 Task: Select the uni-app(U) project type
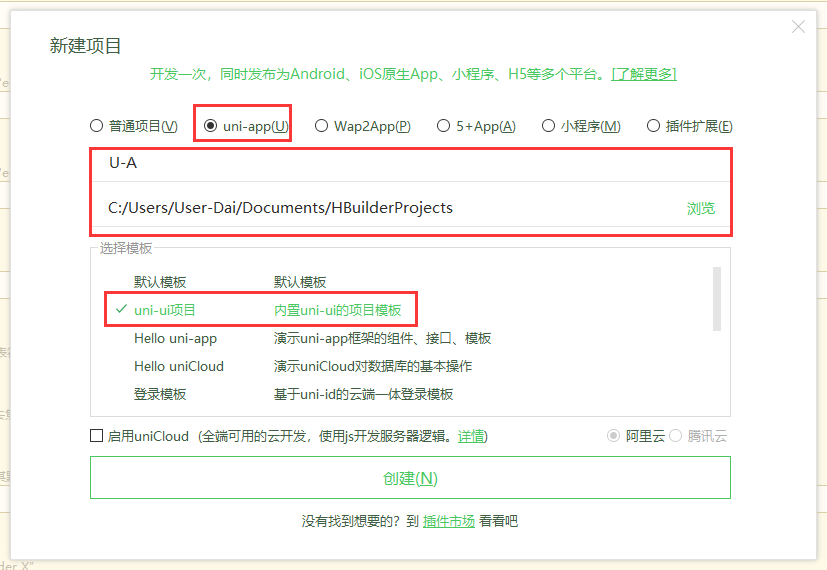pos(210,126)
